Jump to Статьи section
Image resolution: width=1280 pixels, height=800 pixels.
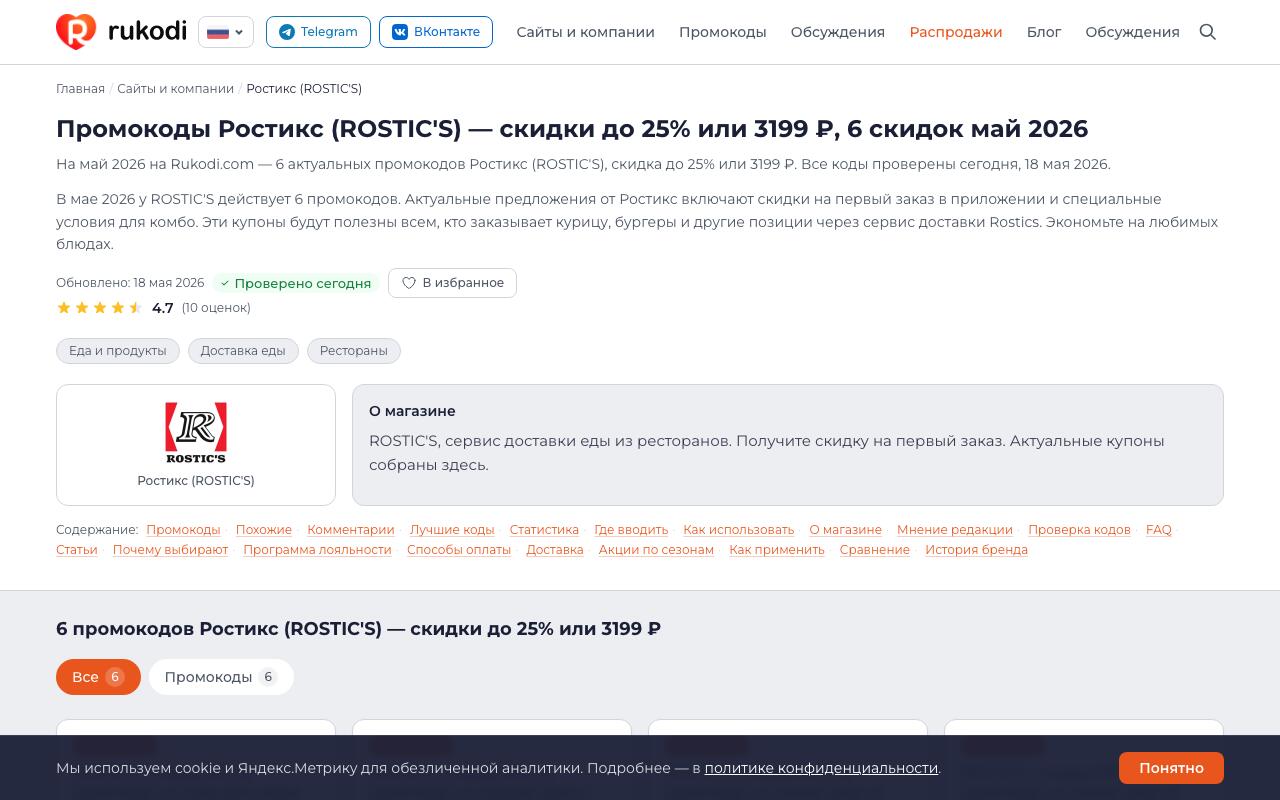77,550
